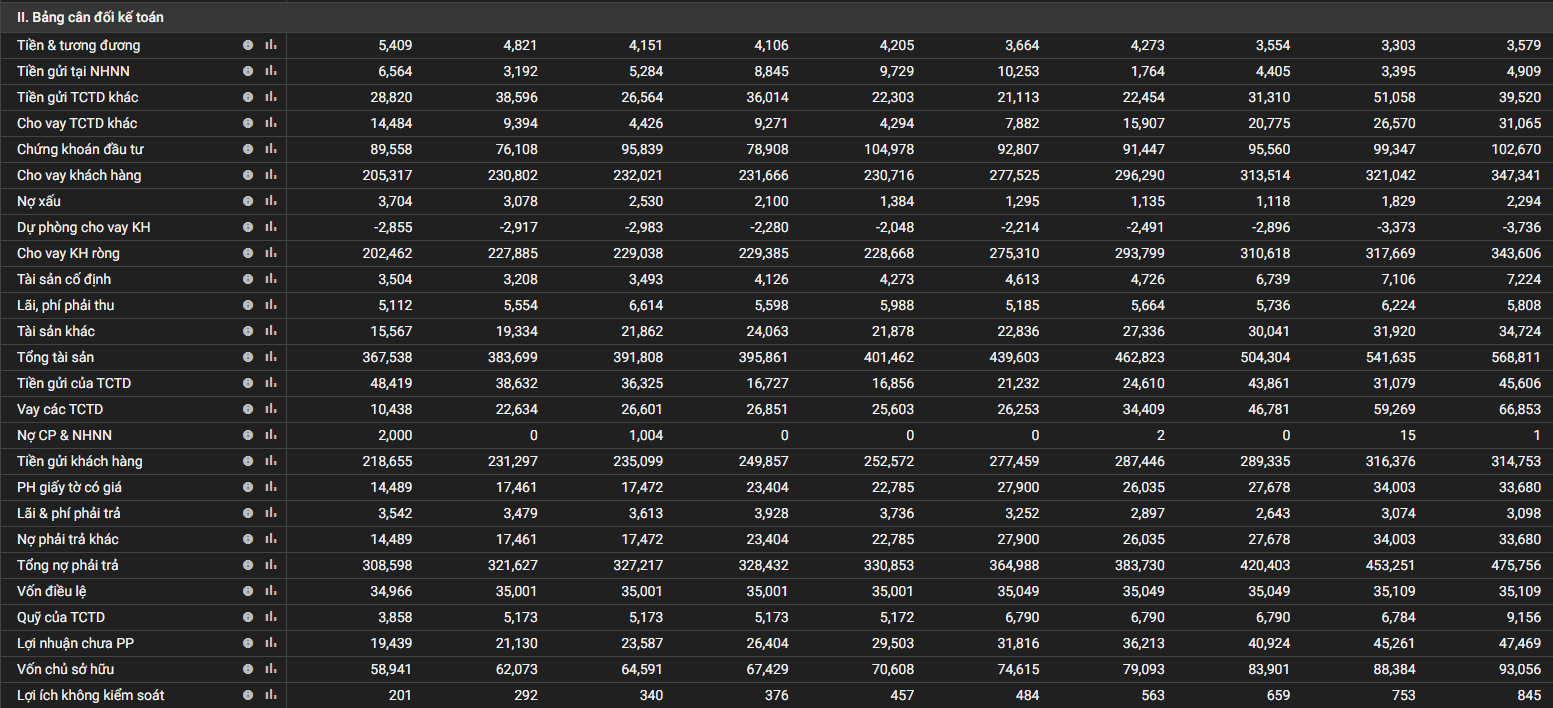The width and height of the screenshot is (1553, 708).
Task: Select the Chứng khoán đầu tư value 104,978
Action: [x=891, y=149]
